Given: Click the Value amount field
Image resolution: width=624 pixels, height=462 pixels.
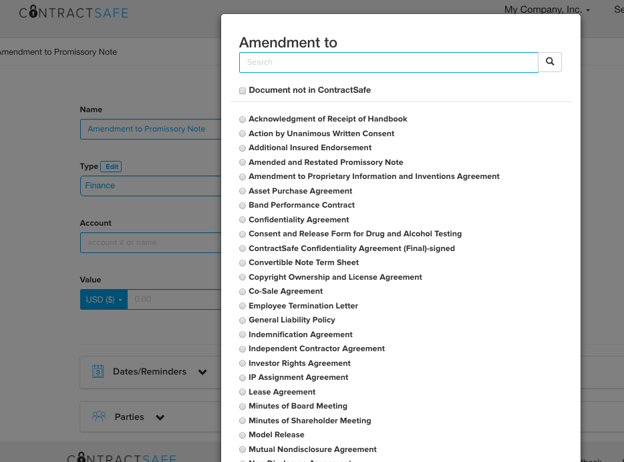Looking at the screenshot, I should click(x=174, y=299).
